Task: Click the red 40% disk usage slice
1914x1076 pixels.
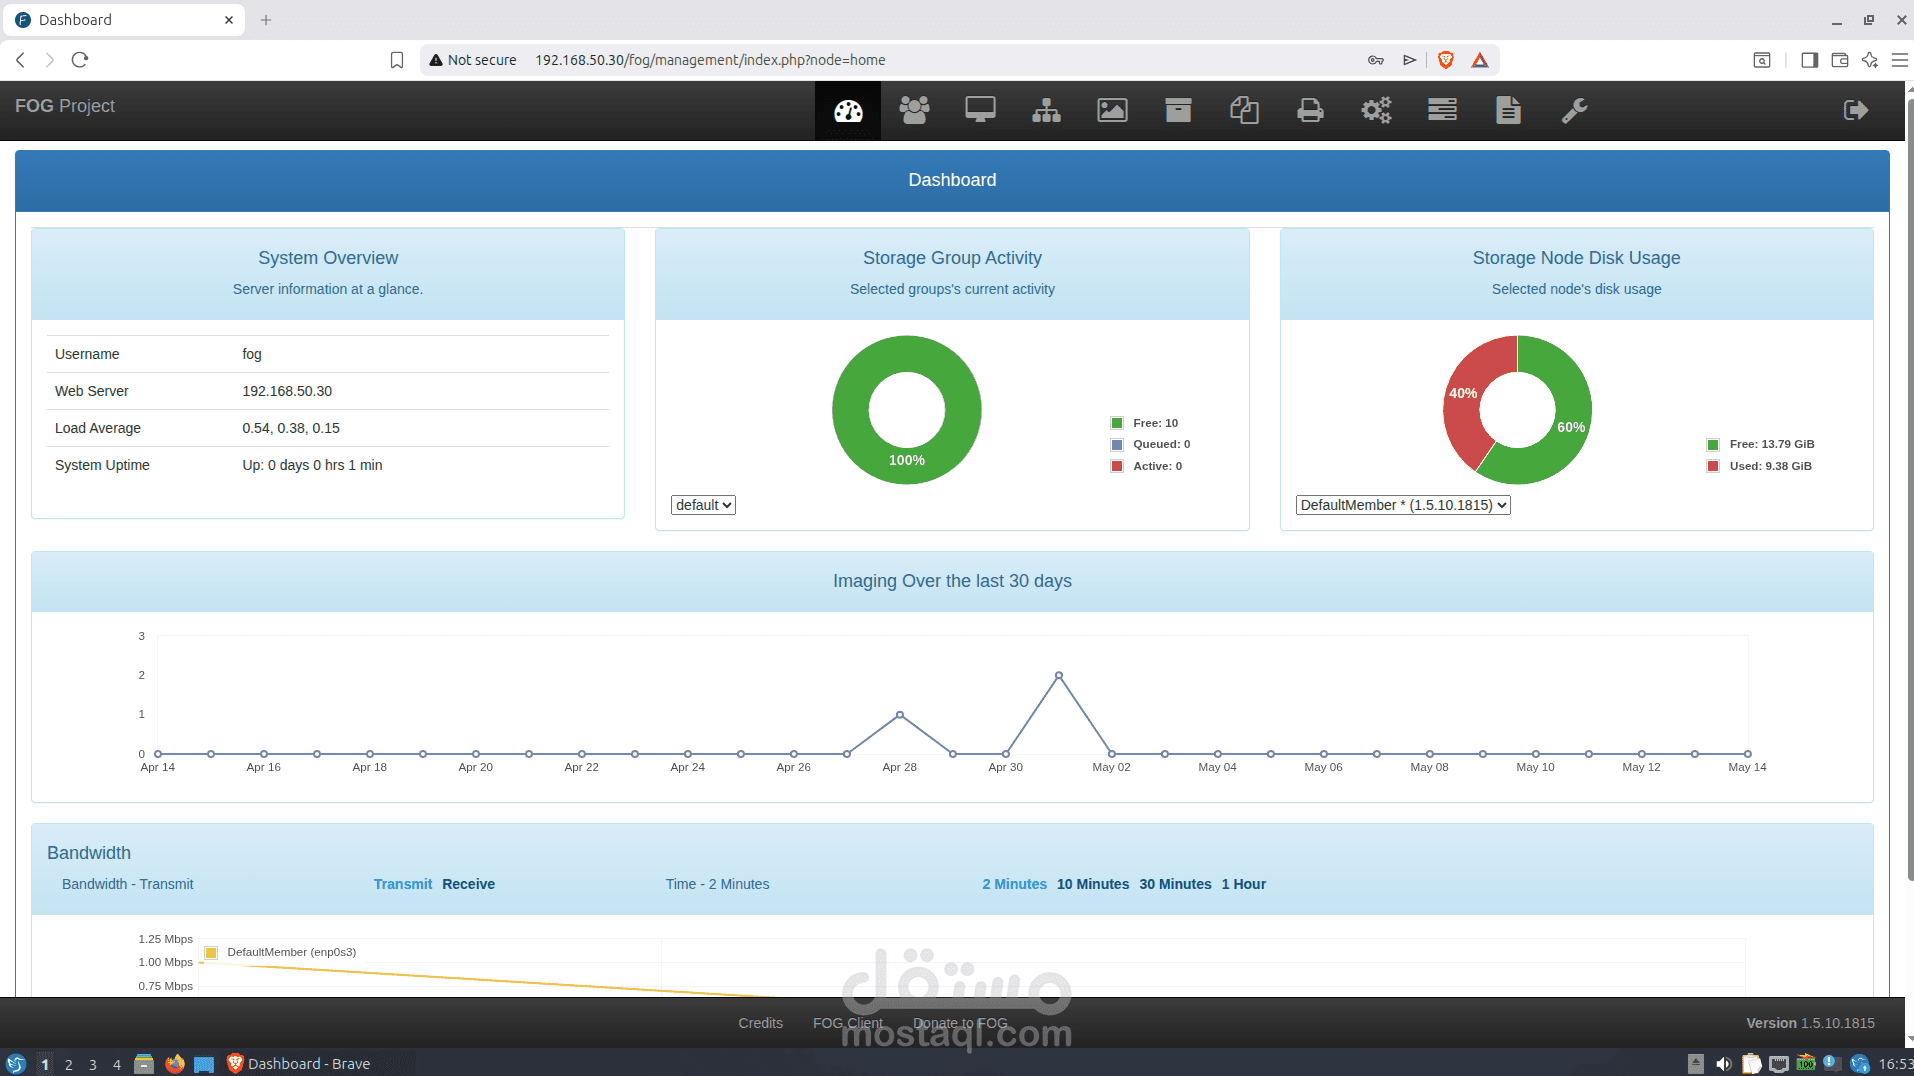Action: 1463,393
